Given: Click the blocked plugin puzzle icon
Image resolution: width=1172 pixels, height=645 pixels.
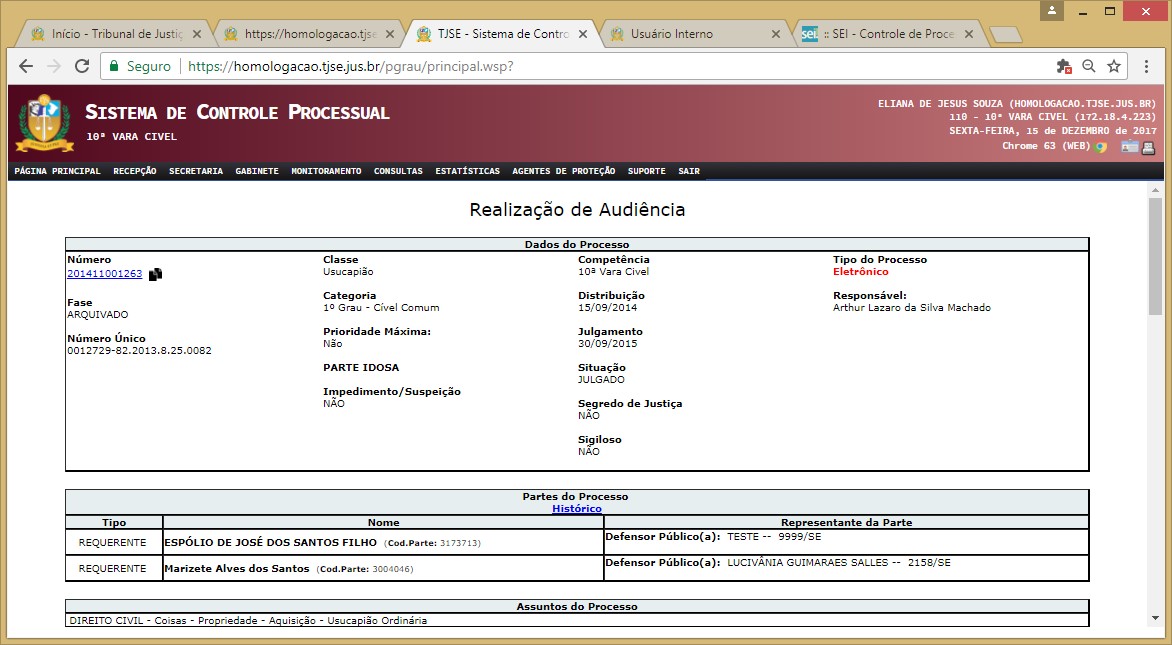Looking at the screenshot, I should click(x=1063, y=66).
